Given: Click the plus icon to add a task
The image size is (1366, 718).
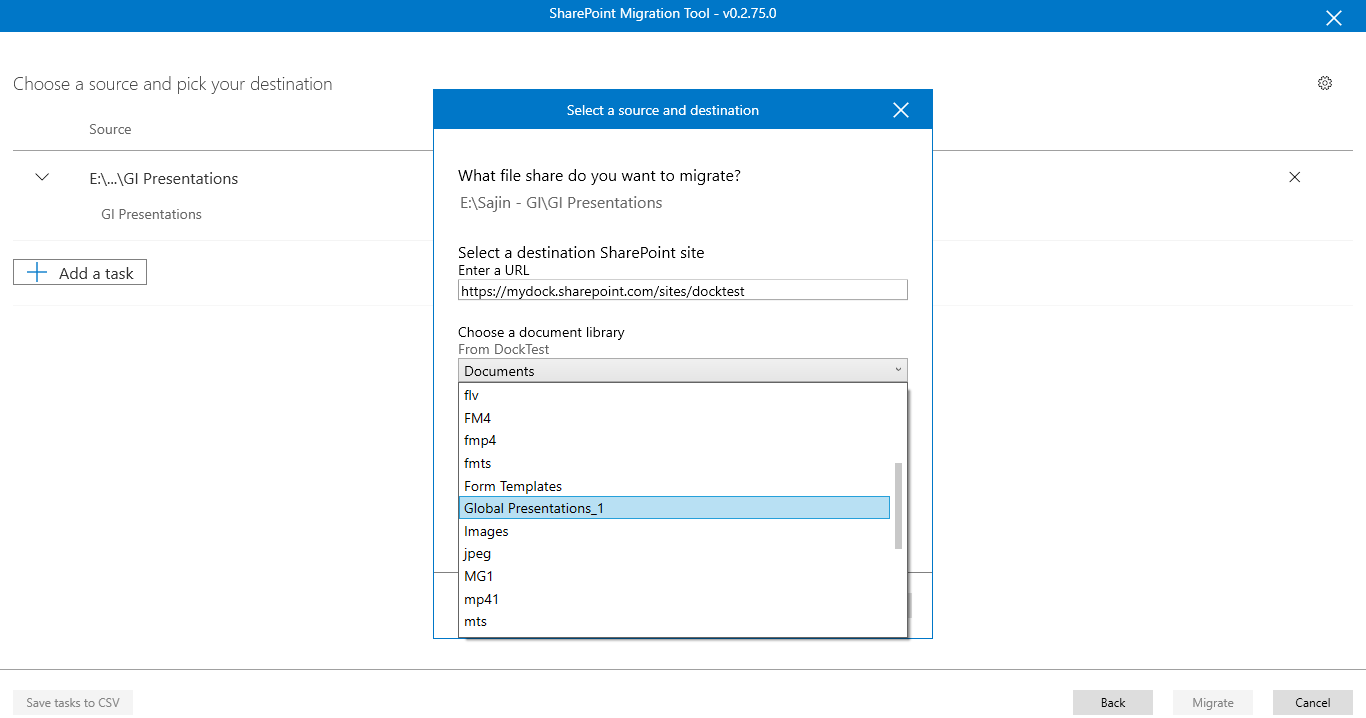Looking at the screenshot, I should click(36, 271).
